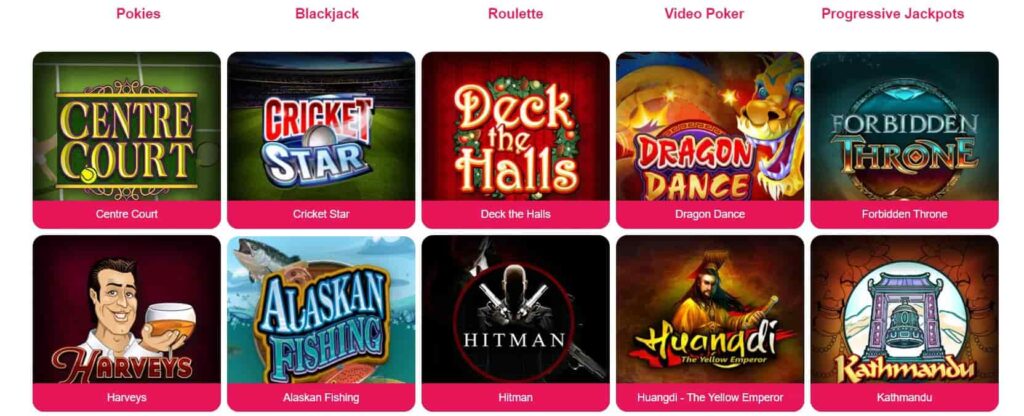Go to the Video Poker category

click(704, 14)
